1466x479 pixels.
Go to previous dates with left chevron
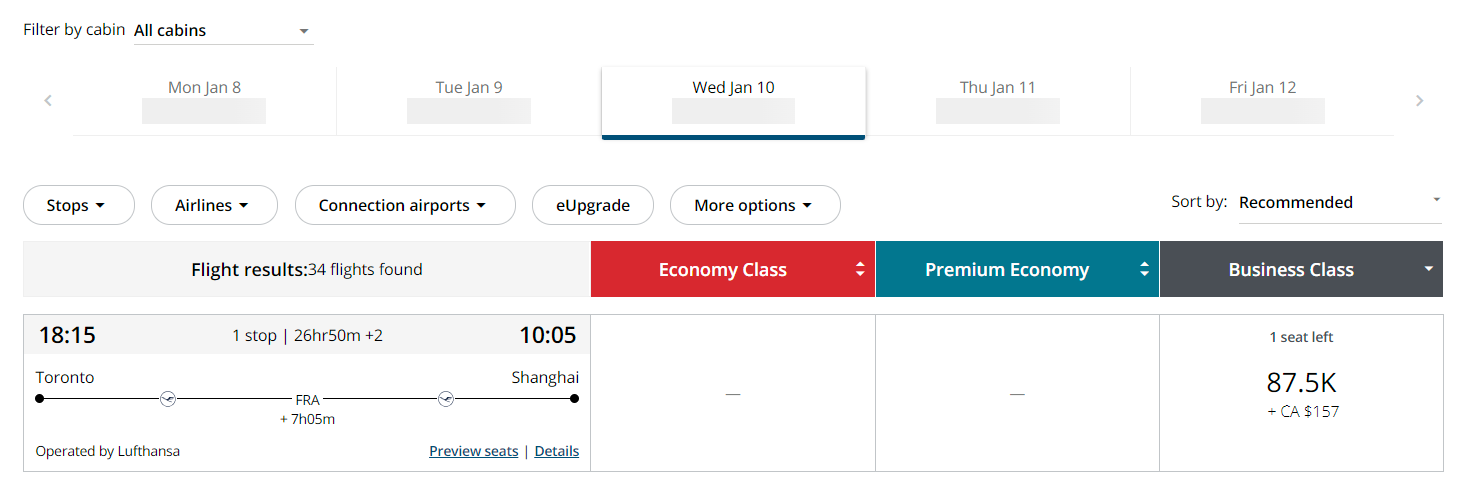[48, 101]
